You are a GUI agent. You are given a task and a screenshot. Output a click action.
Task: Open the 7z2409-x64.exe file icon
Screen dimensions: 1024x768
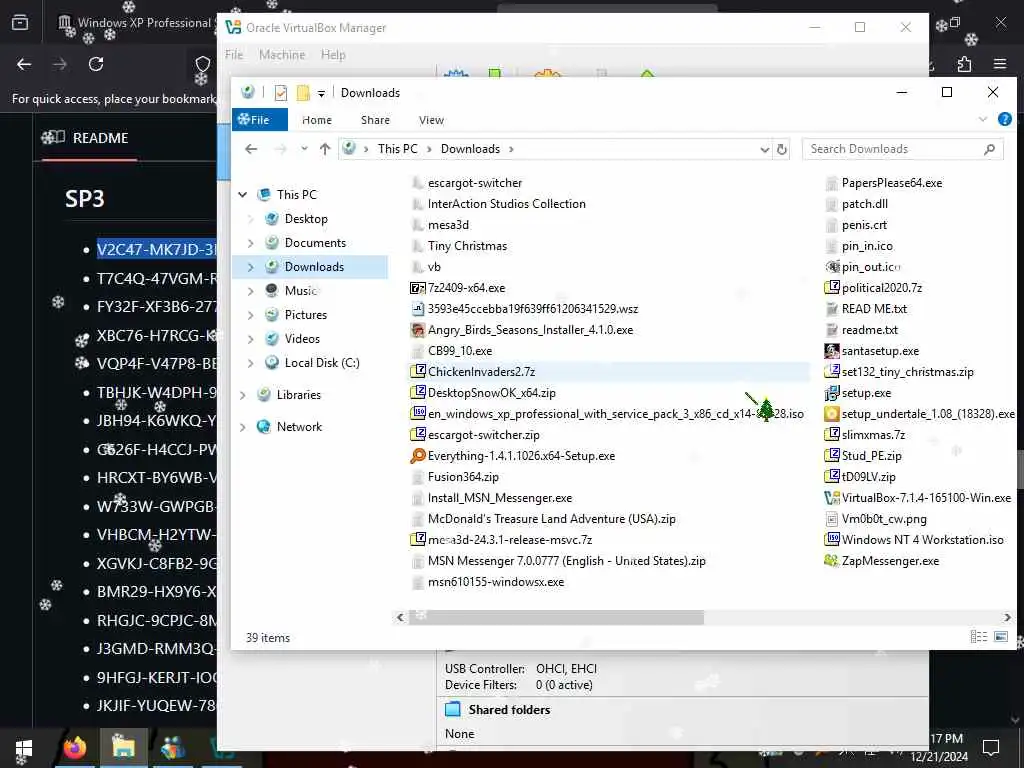tap(417, 288)
